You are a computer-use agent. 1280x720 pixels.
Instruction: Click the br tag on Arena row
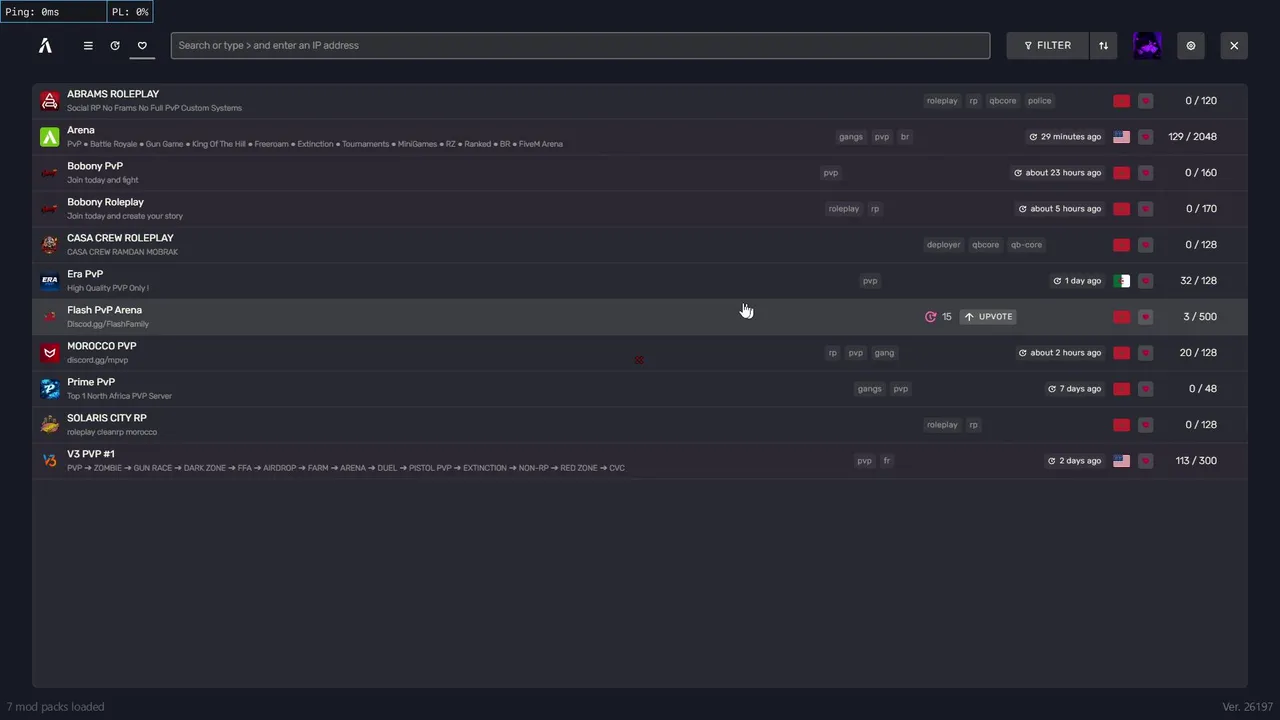point(905,136)
